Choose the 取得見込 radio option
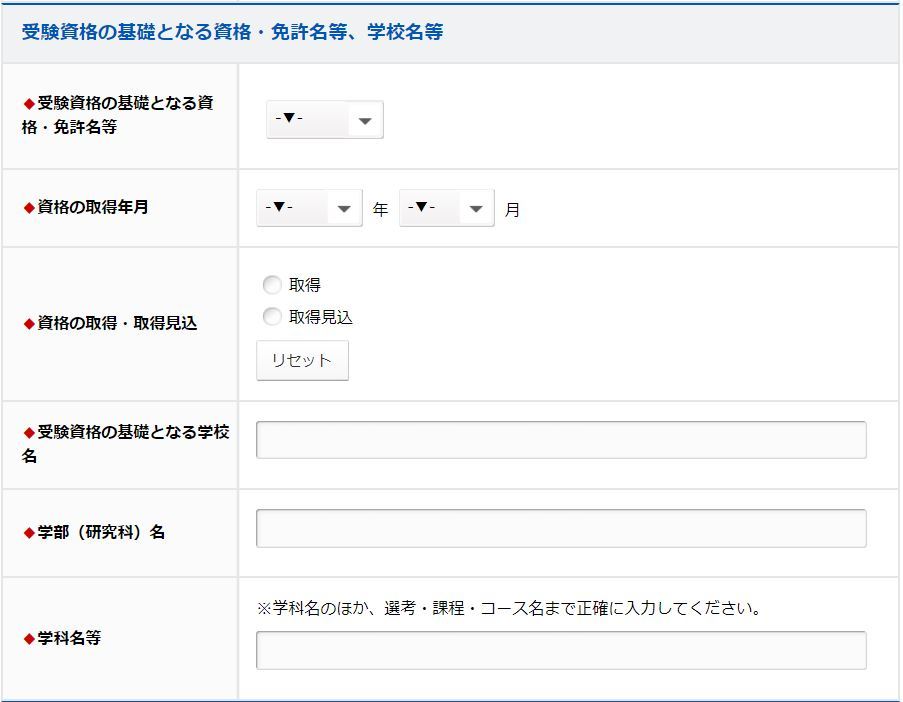 pos(272,317)
